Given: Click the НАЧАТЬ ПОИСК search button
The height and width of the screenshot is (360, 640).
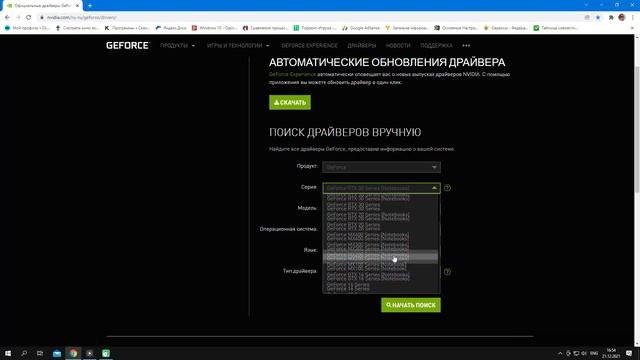Looking at the screenshot, I should pyautogui.click(x=411, y=305).
